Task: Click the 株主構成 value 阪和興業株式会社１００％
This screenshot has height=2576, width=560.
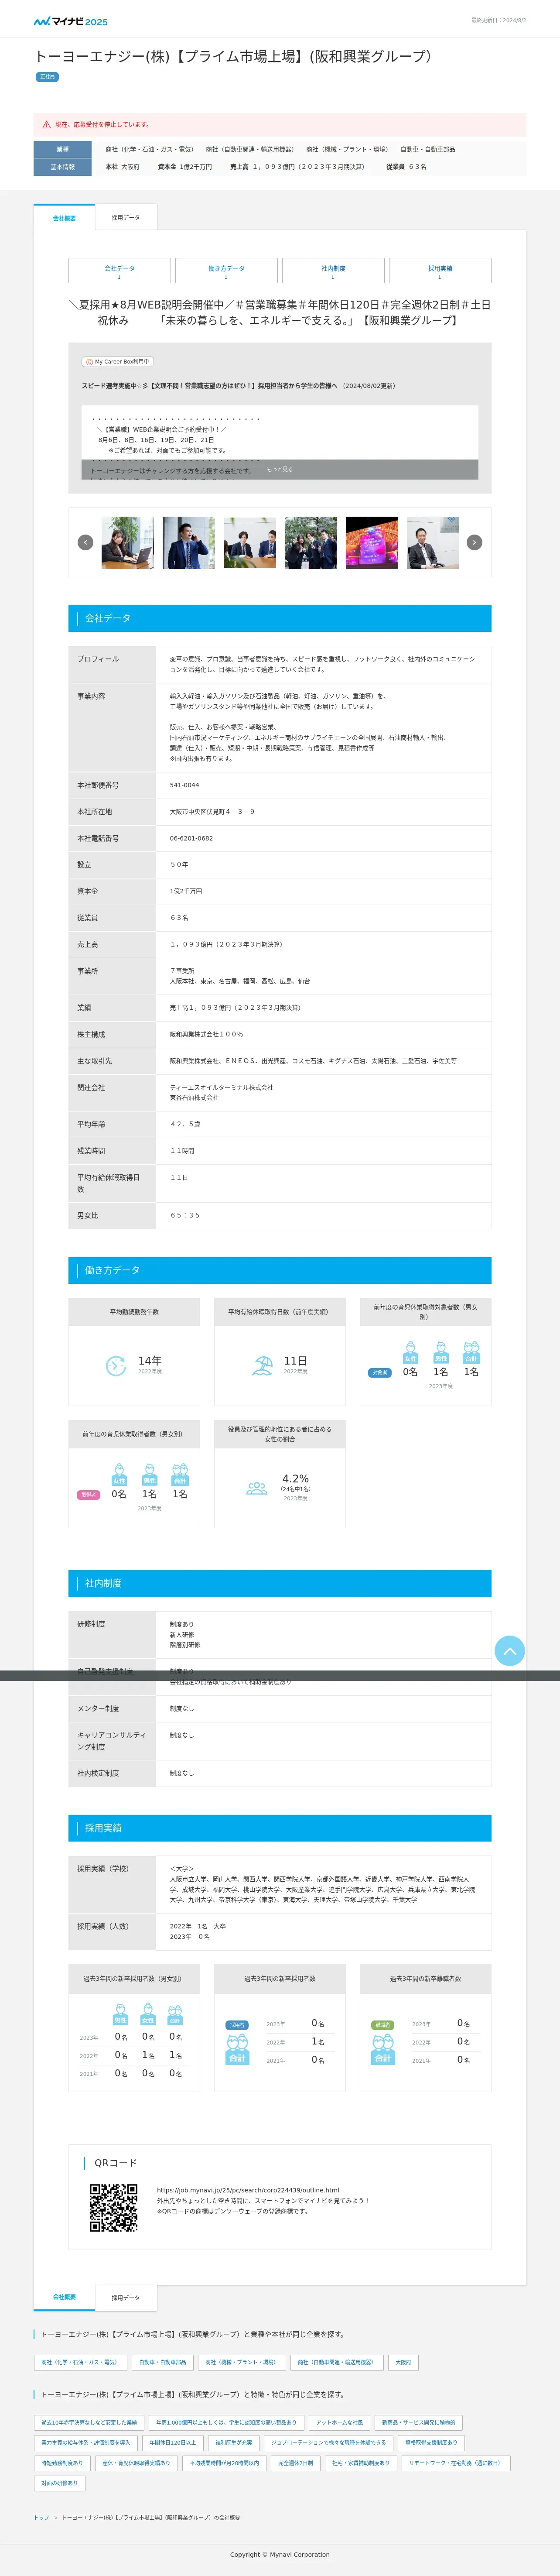Action: [x=206, y=1034]
